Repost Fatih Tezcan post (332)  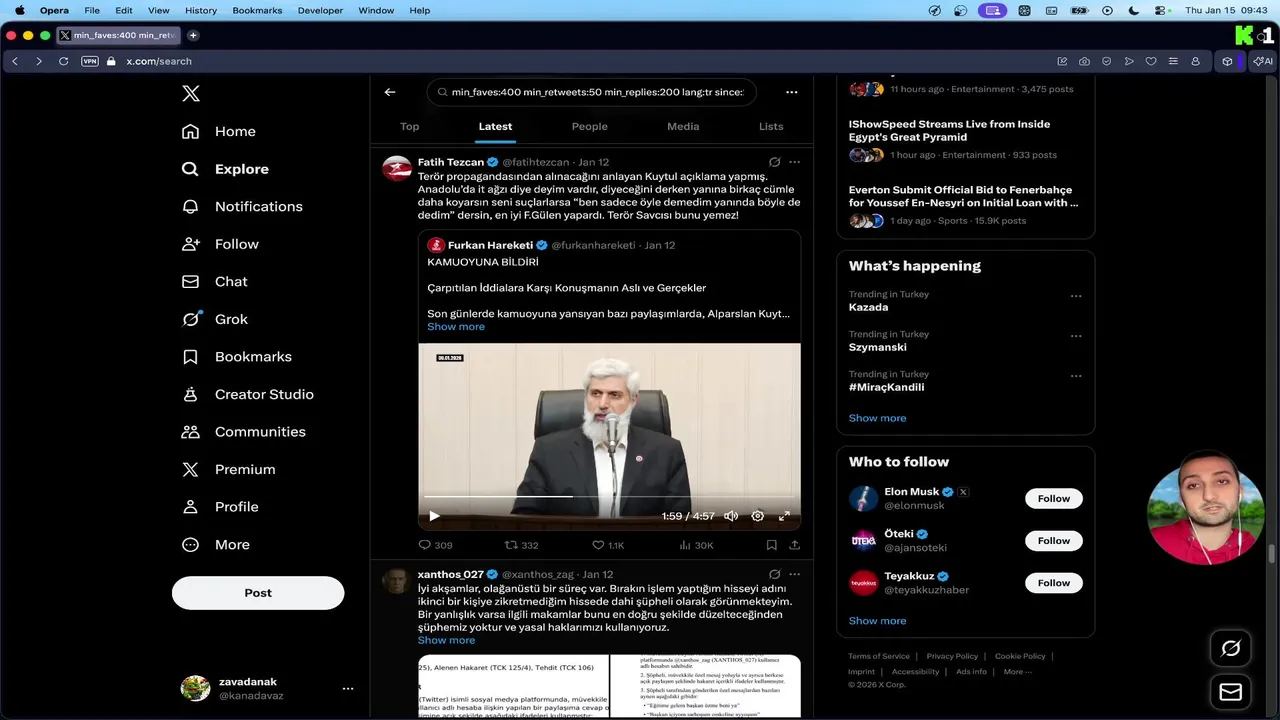[x=521, y=545]
